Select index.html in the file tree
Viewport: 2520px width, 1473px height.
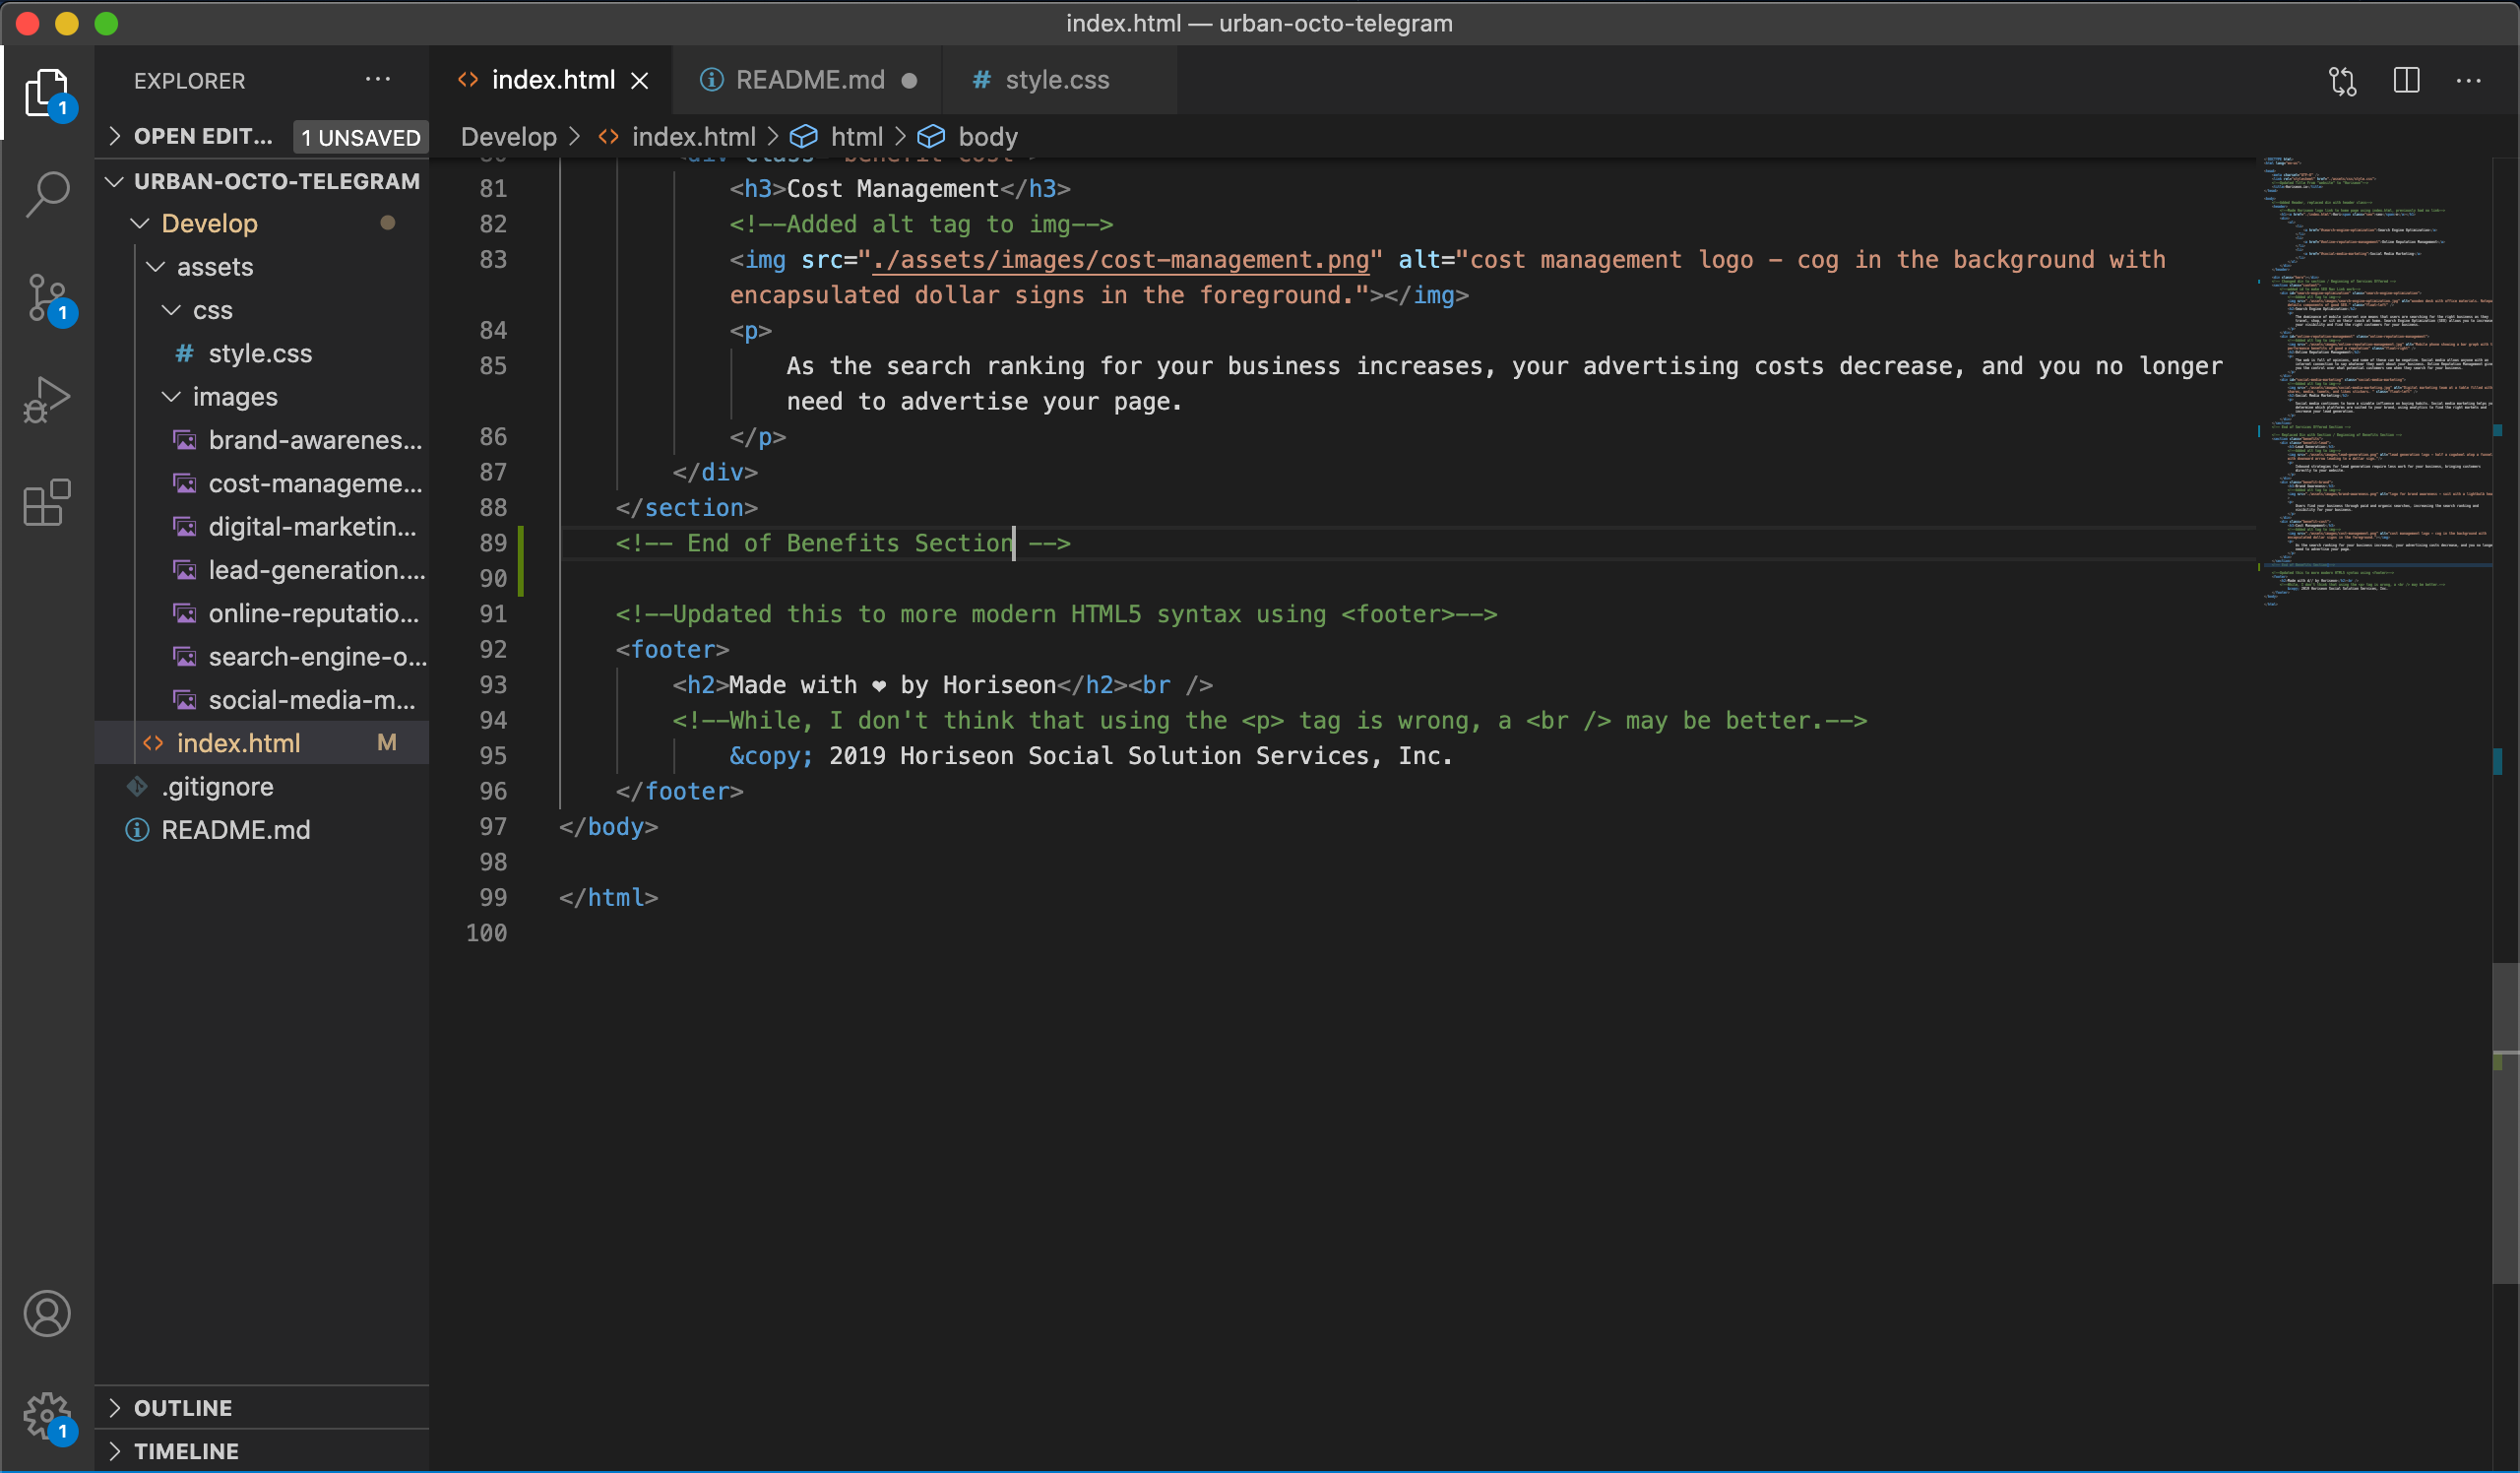coord(262,743)
